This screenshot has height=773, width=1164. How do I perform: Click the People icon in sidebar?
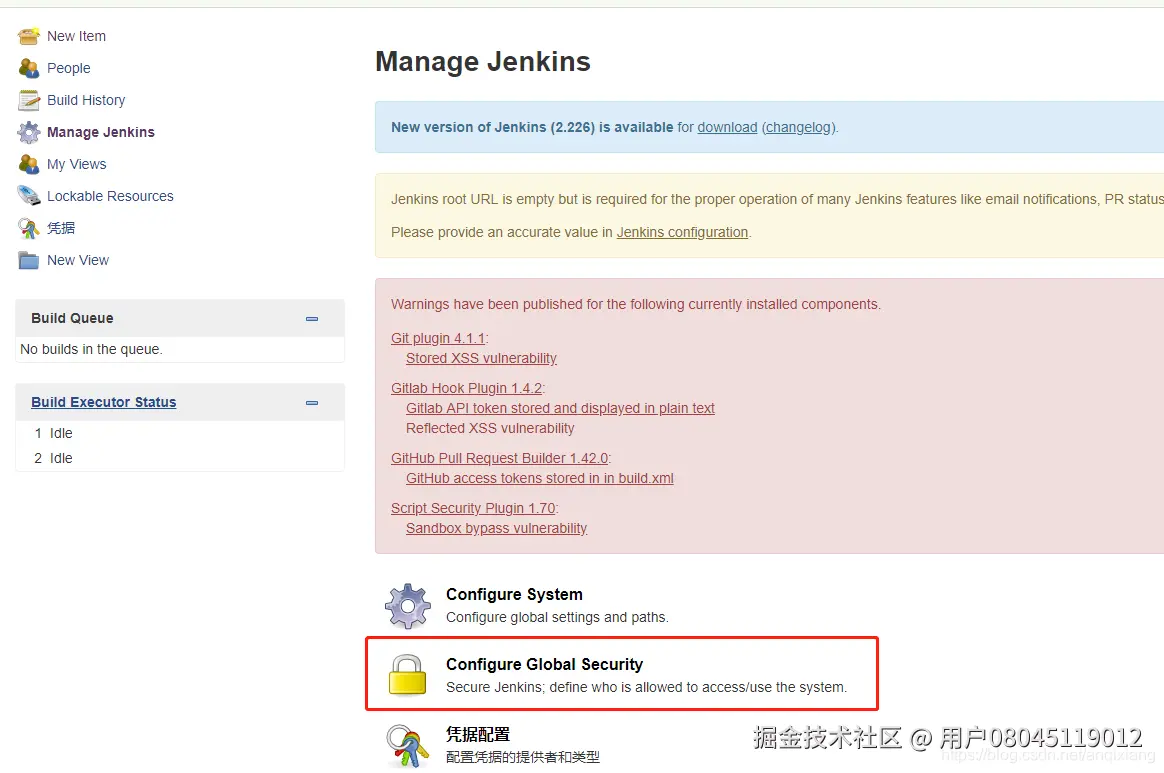[29, 68]
